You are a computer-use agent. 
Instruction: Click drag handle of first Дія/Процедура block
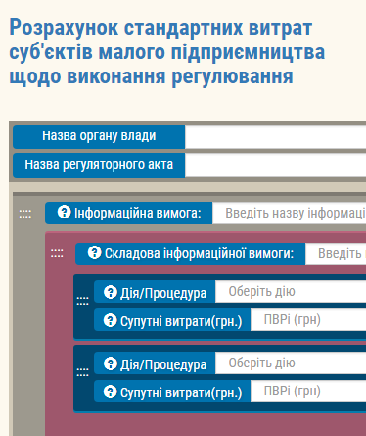[x=82, y=301]
